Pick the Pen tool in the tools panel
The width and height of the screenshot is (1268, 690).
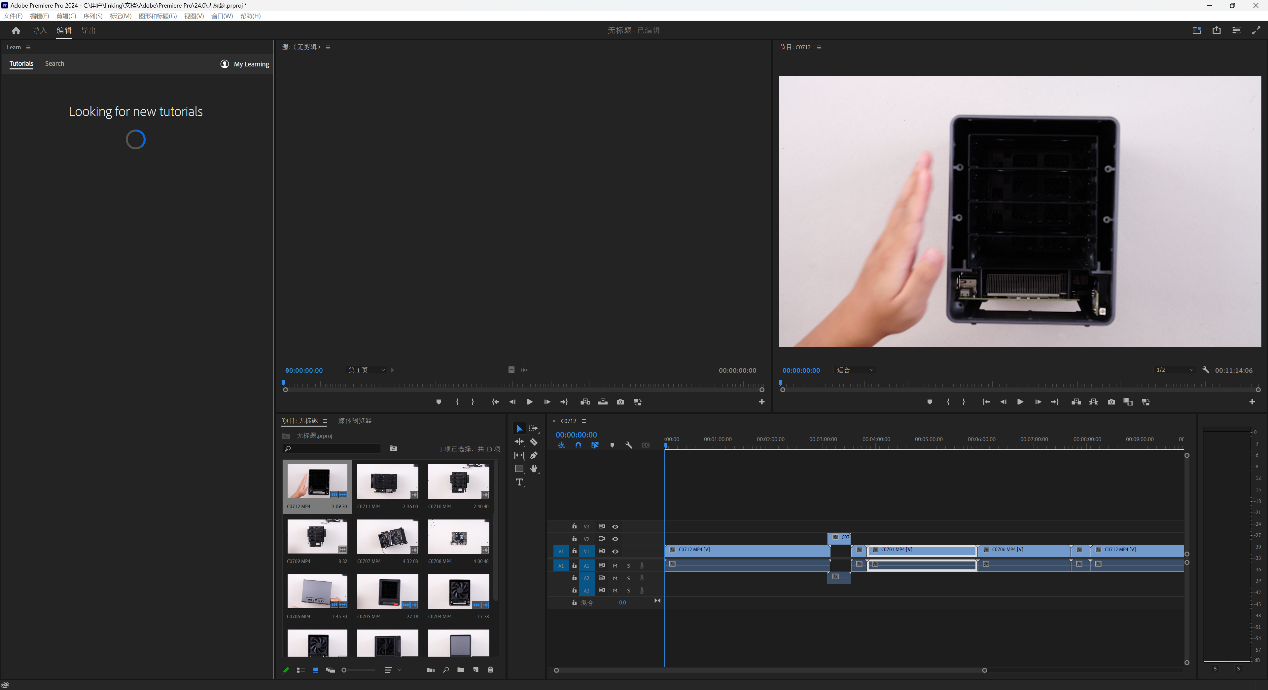[x=534, y=455]
